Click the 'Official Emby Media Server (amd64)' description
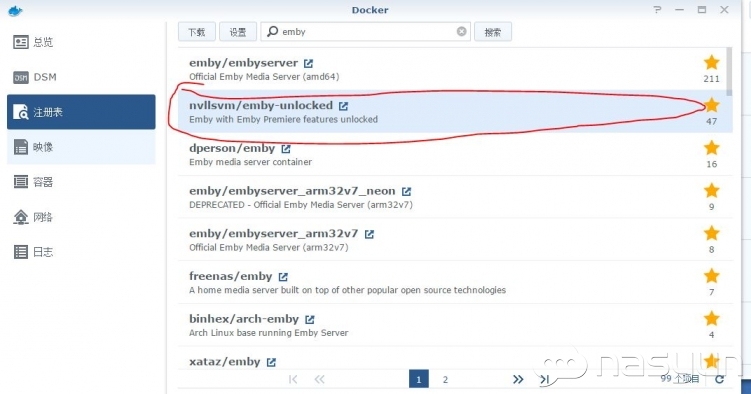This screenshot has width=751, height=394. click(264, 77)
